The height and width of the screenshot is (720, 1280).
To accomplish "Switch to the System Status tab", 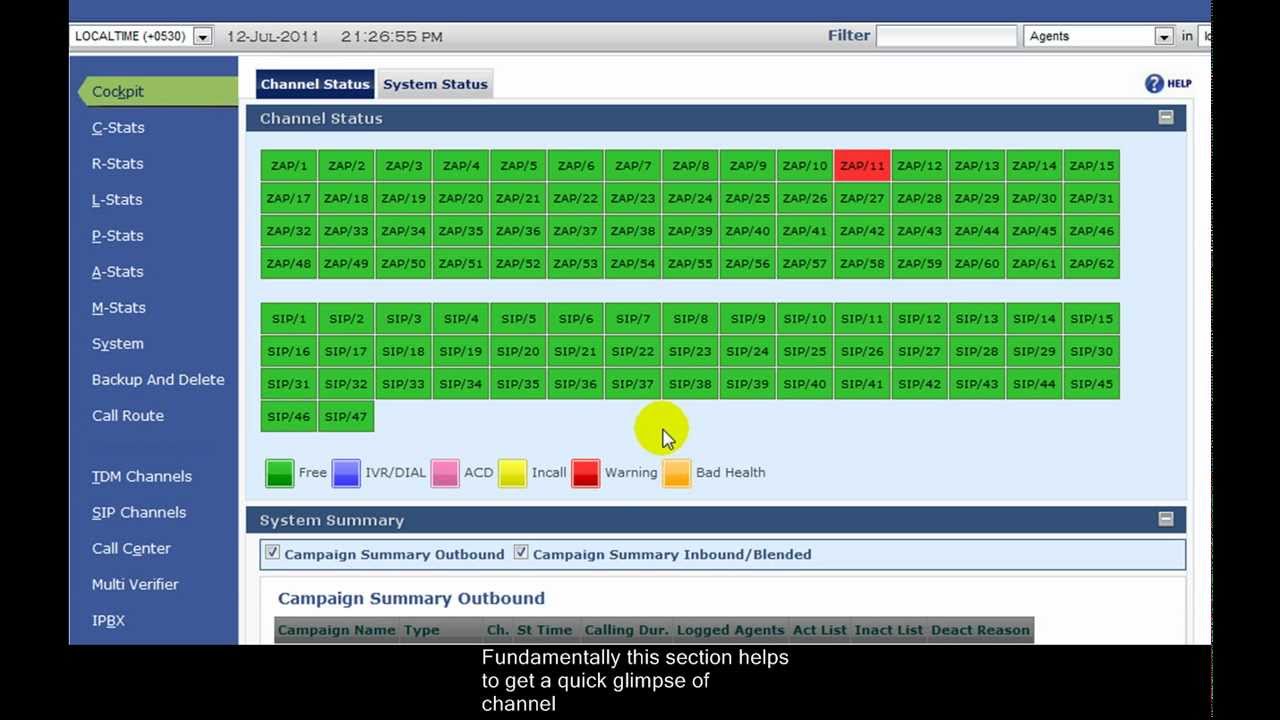I will (435, 84).
